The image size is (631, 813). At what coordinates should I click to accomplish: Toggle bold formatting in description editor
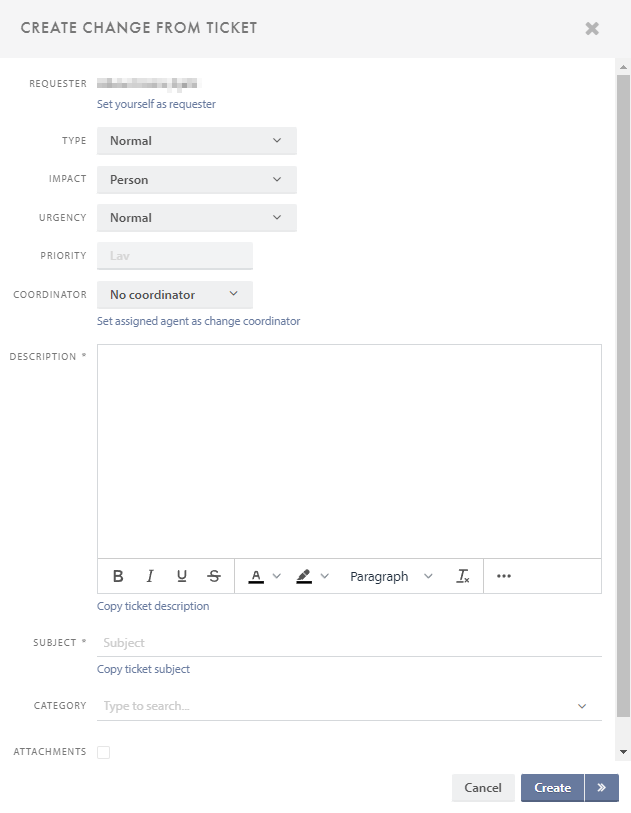coord(118,576)
